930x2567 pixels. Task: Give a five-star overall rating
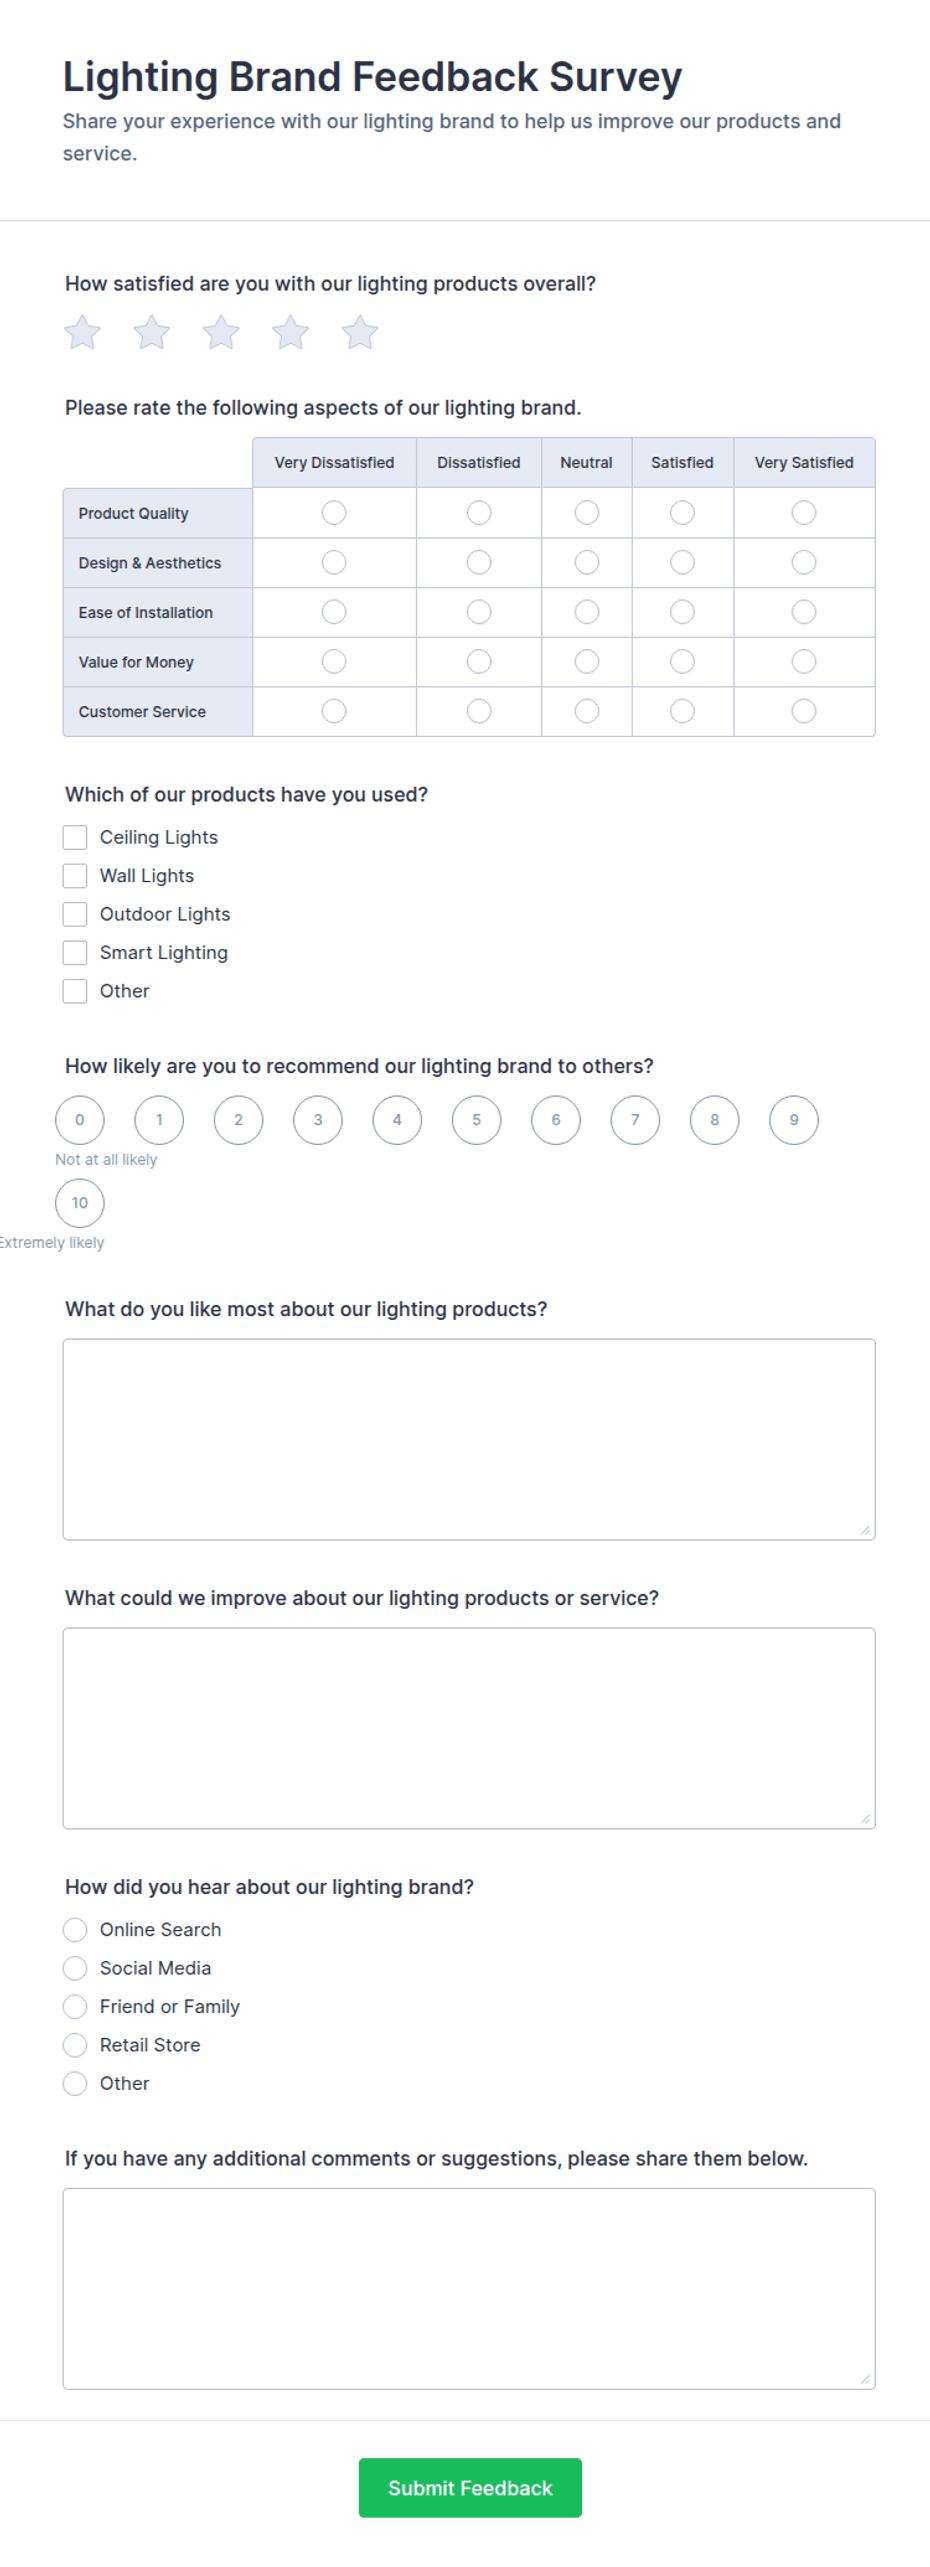click(360, 332)
